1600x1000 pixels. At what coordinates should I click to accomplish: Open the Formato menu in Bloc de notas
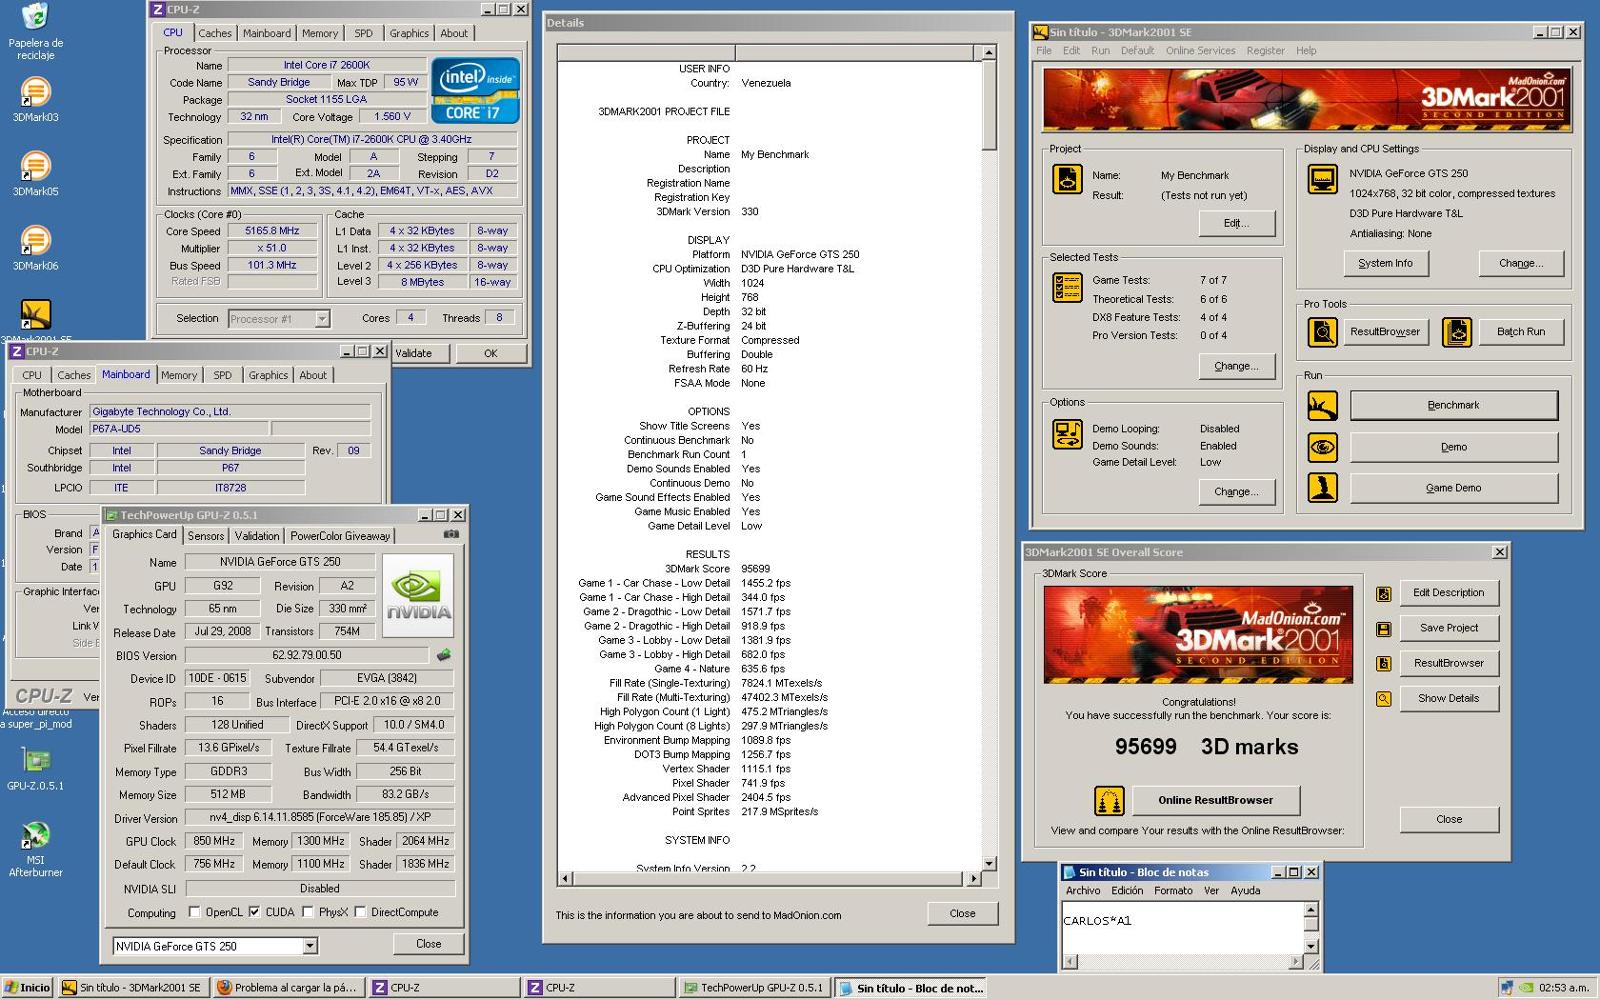[x=1173, y=891]
